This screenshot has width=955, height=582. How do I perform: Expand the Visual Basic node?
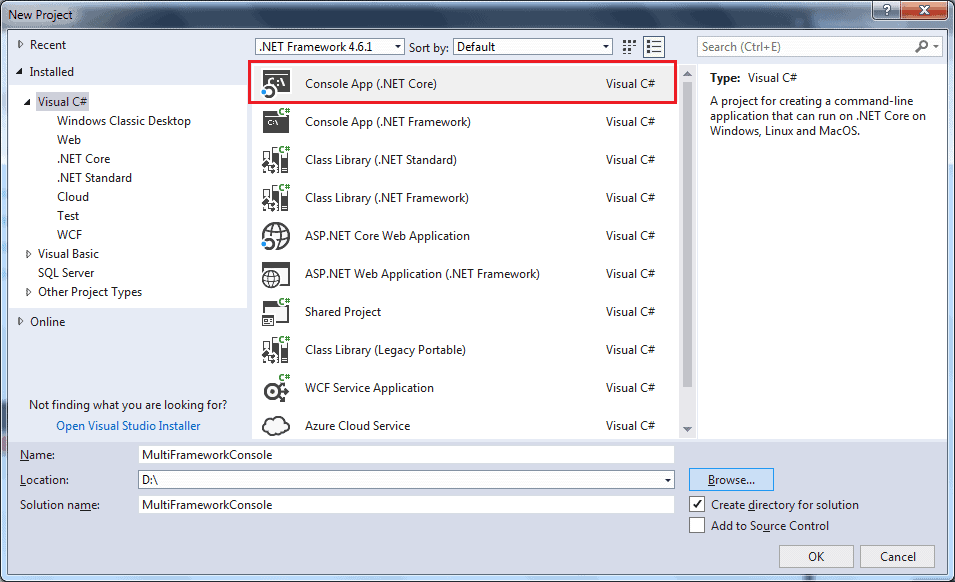tap(28, 253)
